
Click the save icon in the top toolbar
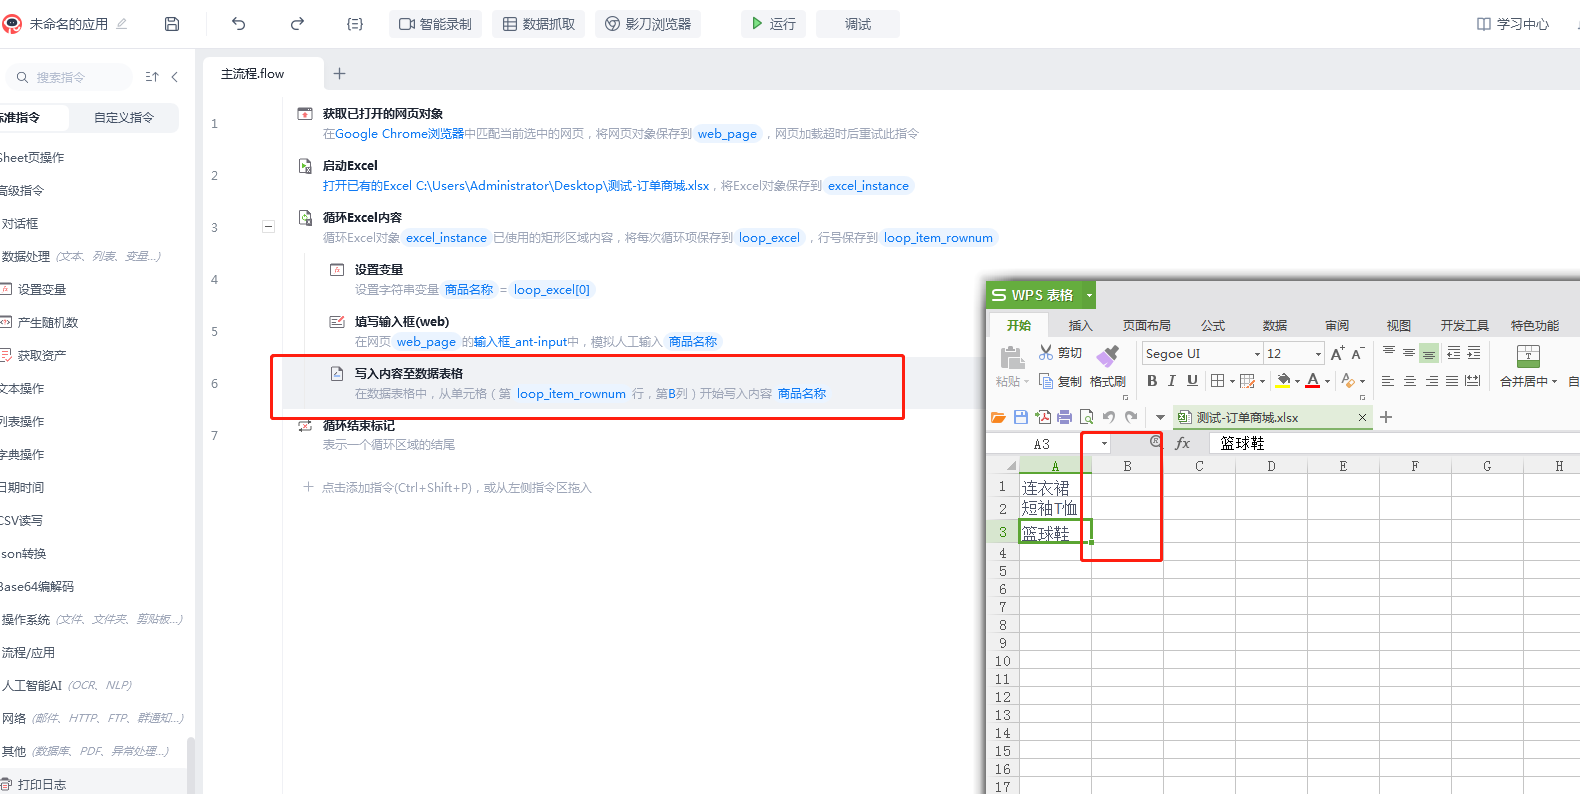(x=172, y=24)
